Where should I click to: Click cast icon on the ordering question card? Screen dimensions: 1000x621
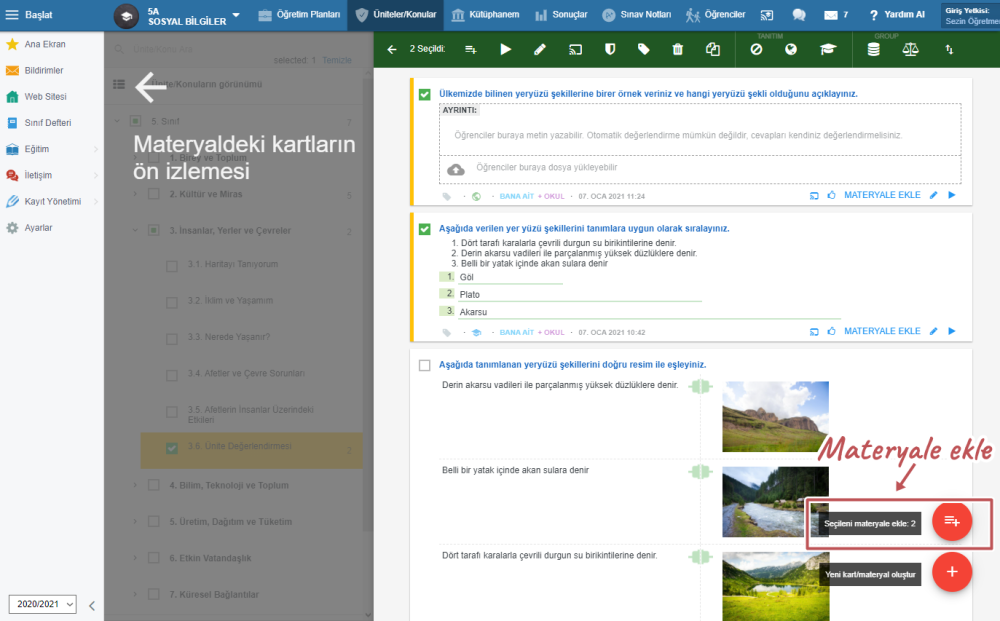[814, 332]
